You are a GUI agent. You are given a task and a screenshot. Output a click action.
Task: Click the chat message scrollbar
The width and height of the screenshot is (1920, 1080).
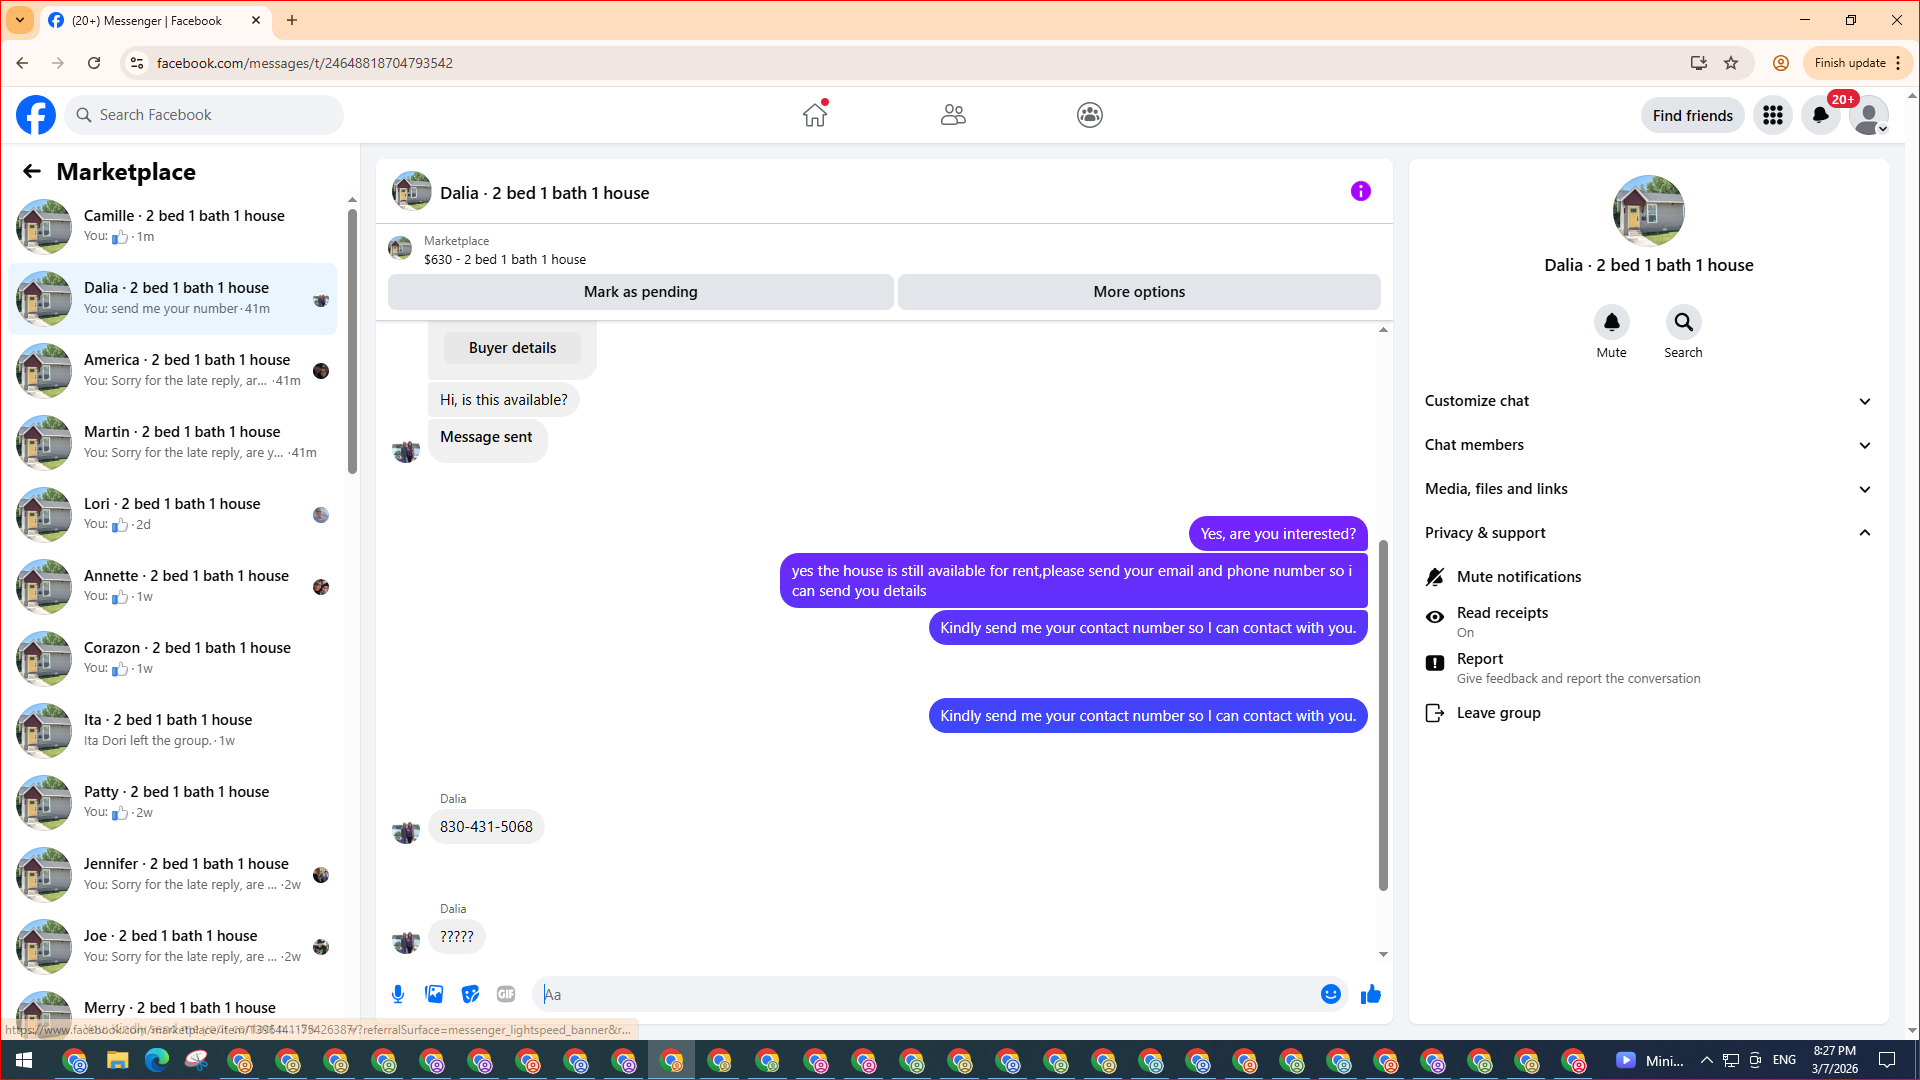pyautogui.click(x=1383, y=715)
